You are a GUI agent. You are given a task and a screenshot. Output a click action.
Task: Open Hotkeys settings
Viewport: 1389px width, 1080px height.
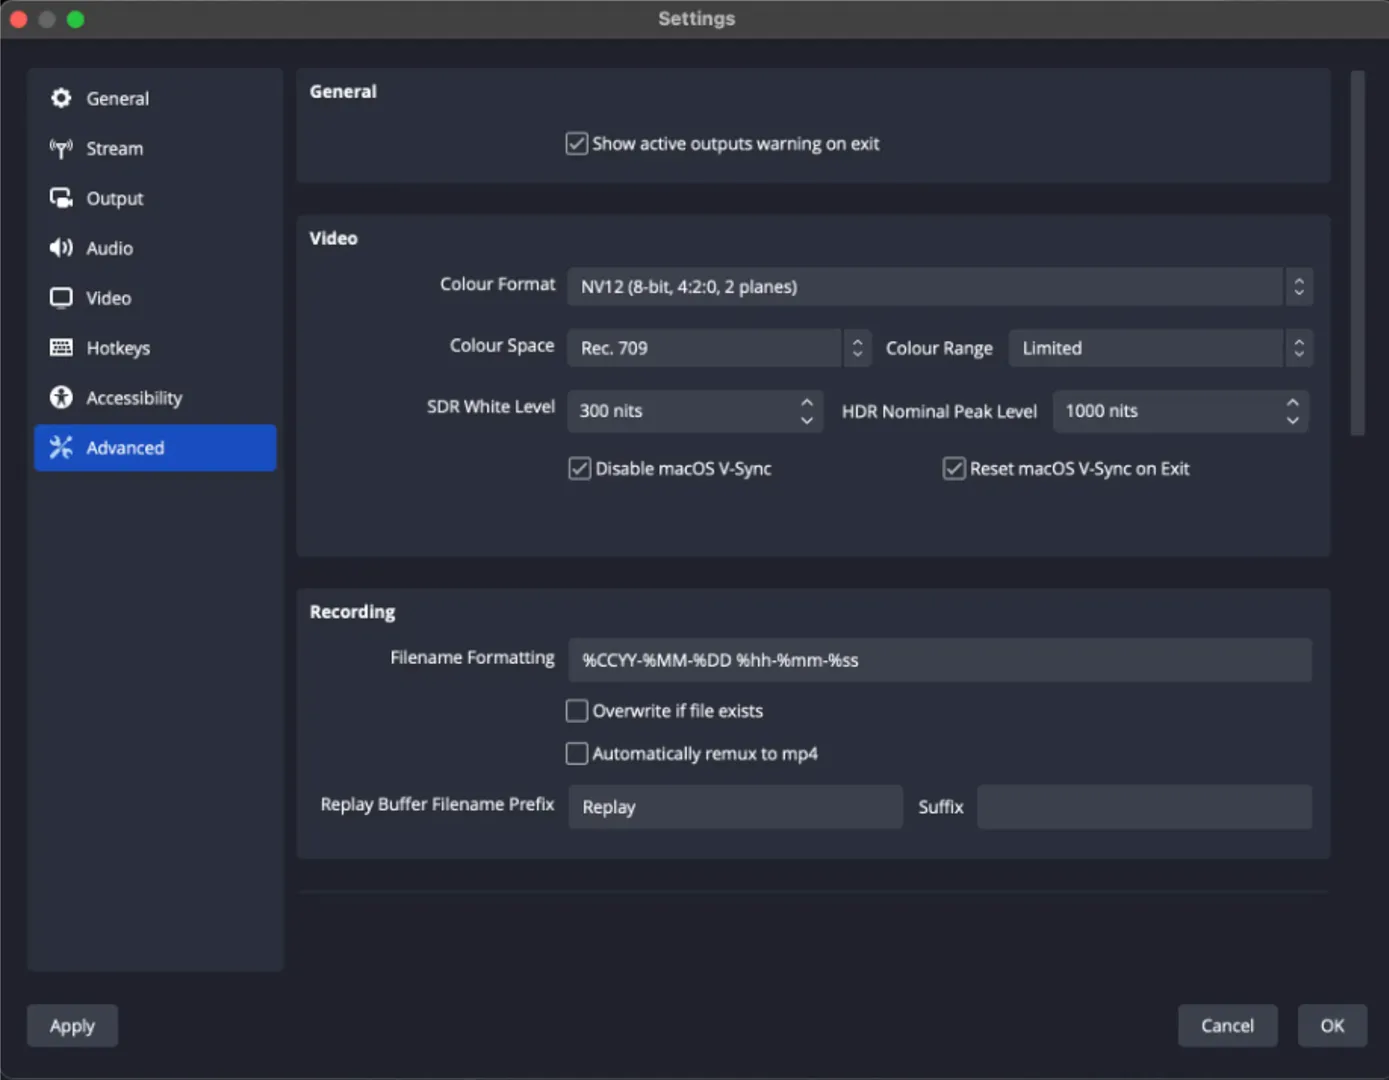[155, 348]
